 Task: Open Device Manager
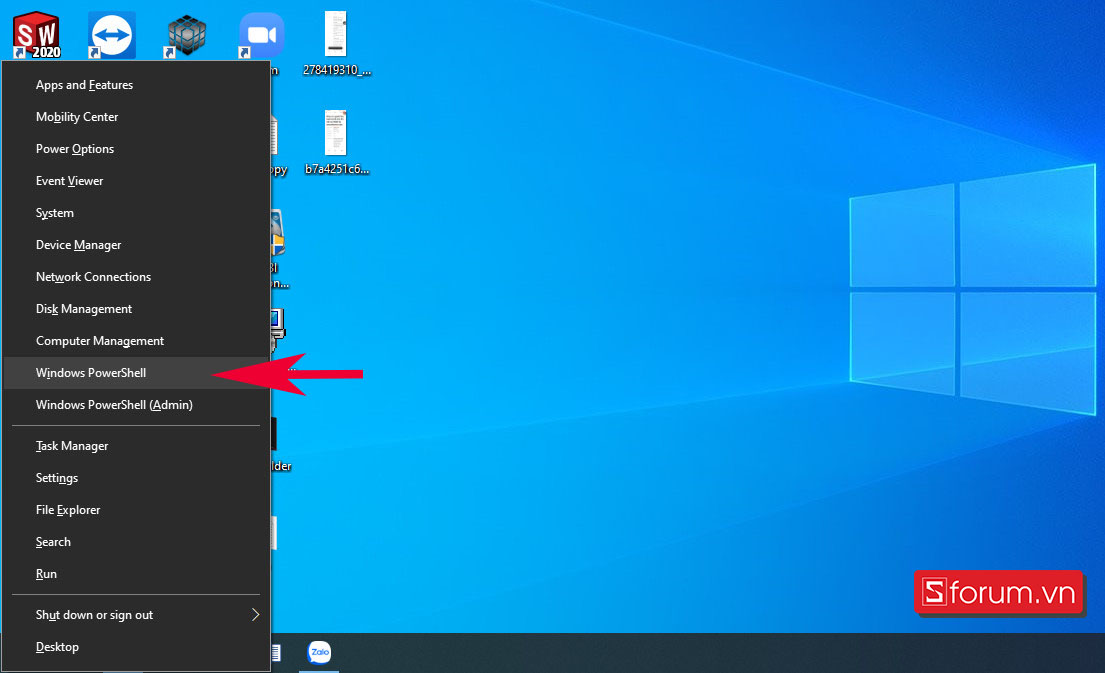(x=137, y=245)
